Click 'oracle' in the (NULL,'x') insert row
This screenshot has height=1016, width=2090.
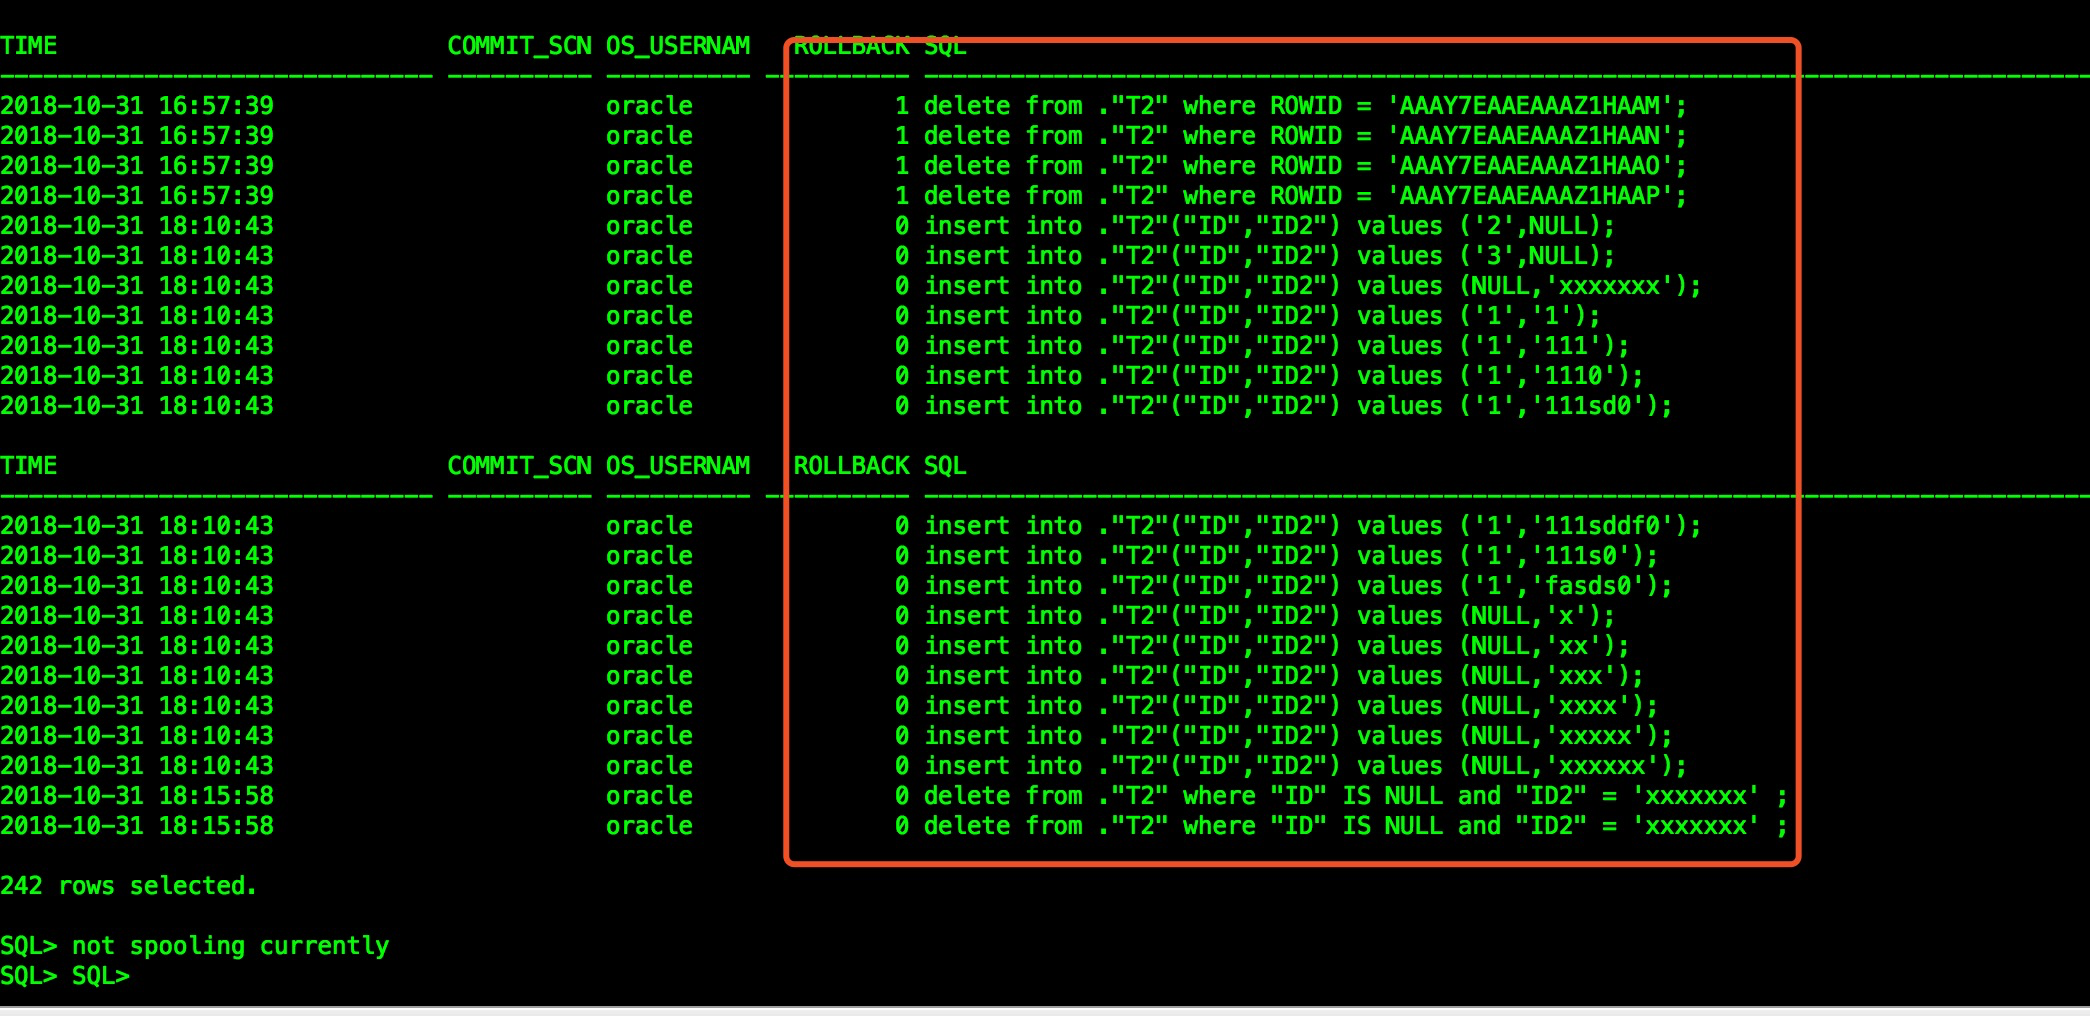(649, 616)
